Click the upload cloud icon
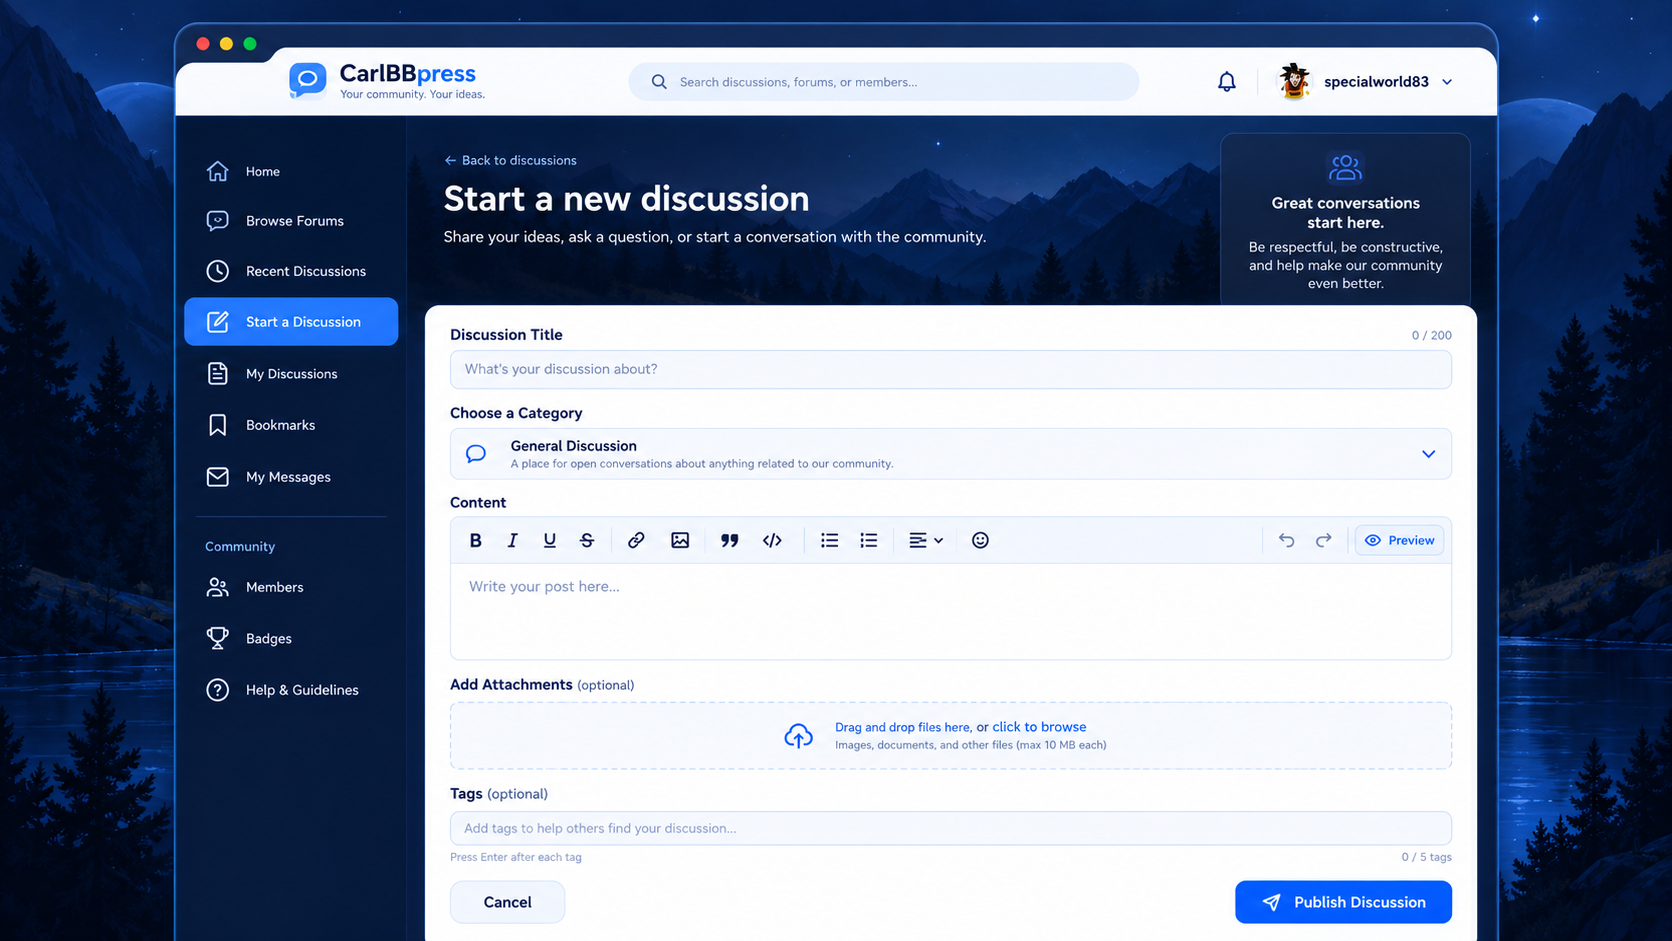Screen dimensions: 1672x941 [798, 736]
